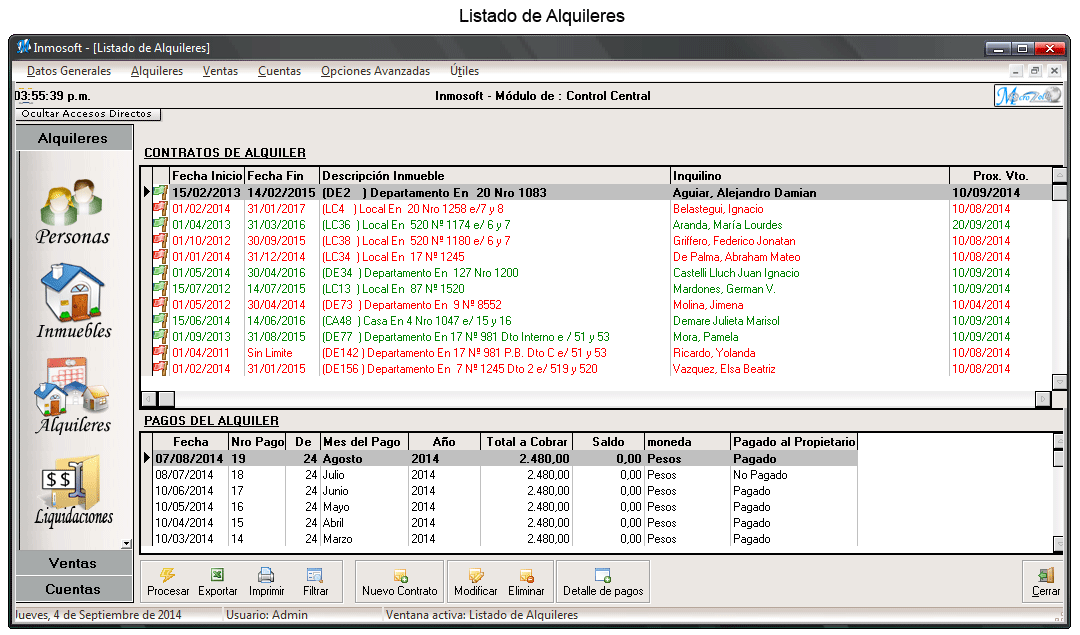Open the Útiles menu
1080x635 pixels.
[464, 71]
